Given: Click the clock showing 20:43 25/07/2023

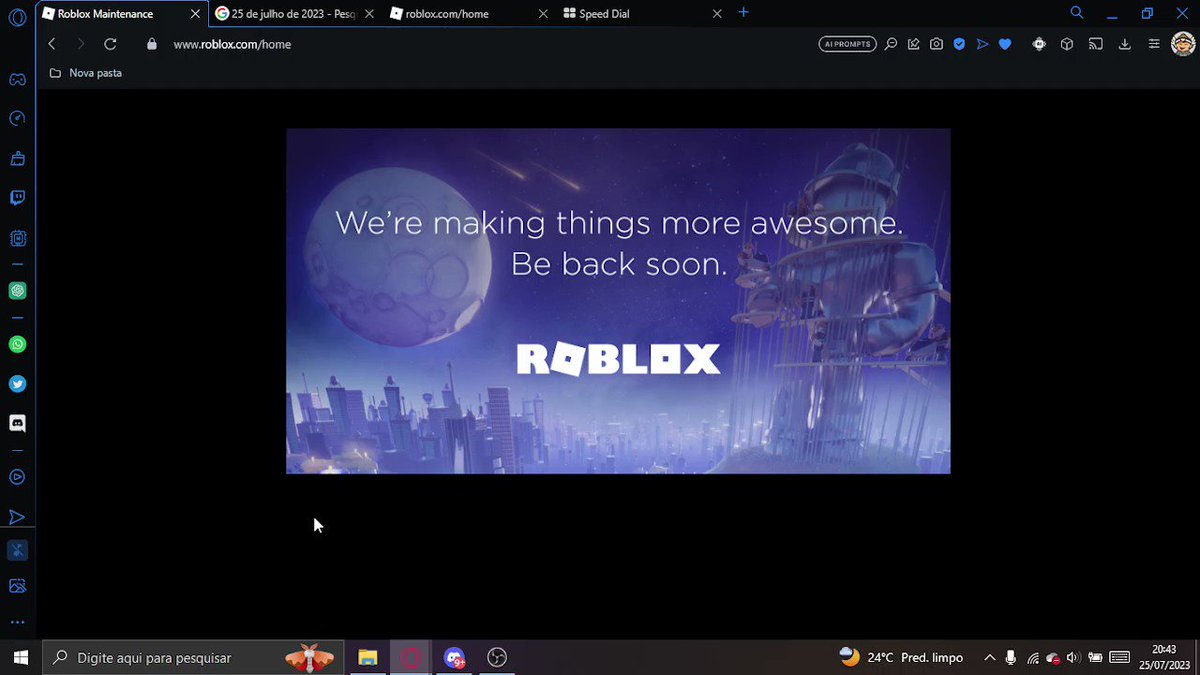Looking at the screenshot, I should point(1164,657).
